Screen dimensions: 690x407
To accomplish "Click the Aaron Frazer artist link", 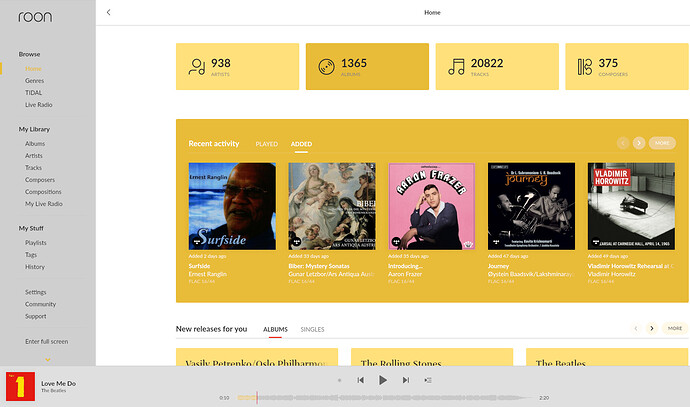I will (x=405, y=274).
